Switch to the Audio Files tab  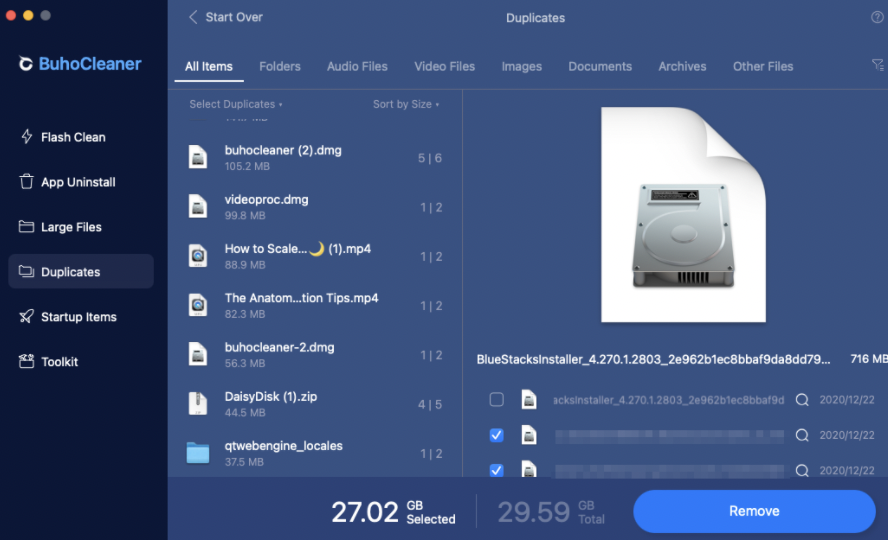357,66
